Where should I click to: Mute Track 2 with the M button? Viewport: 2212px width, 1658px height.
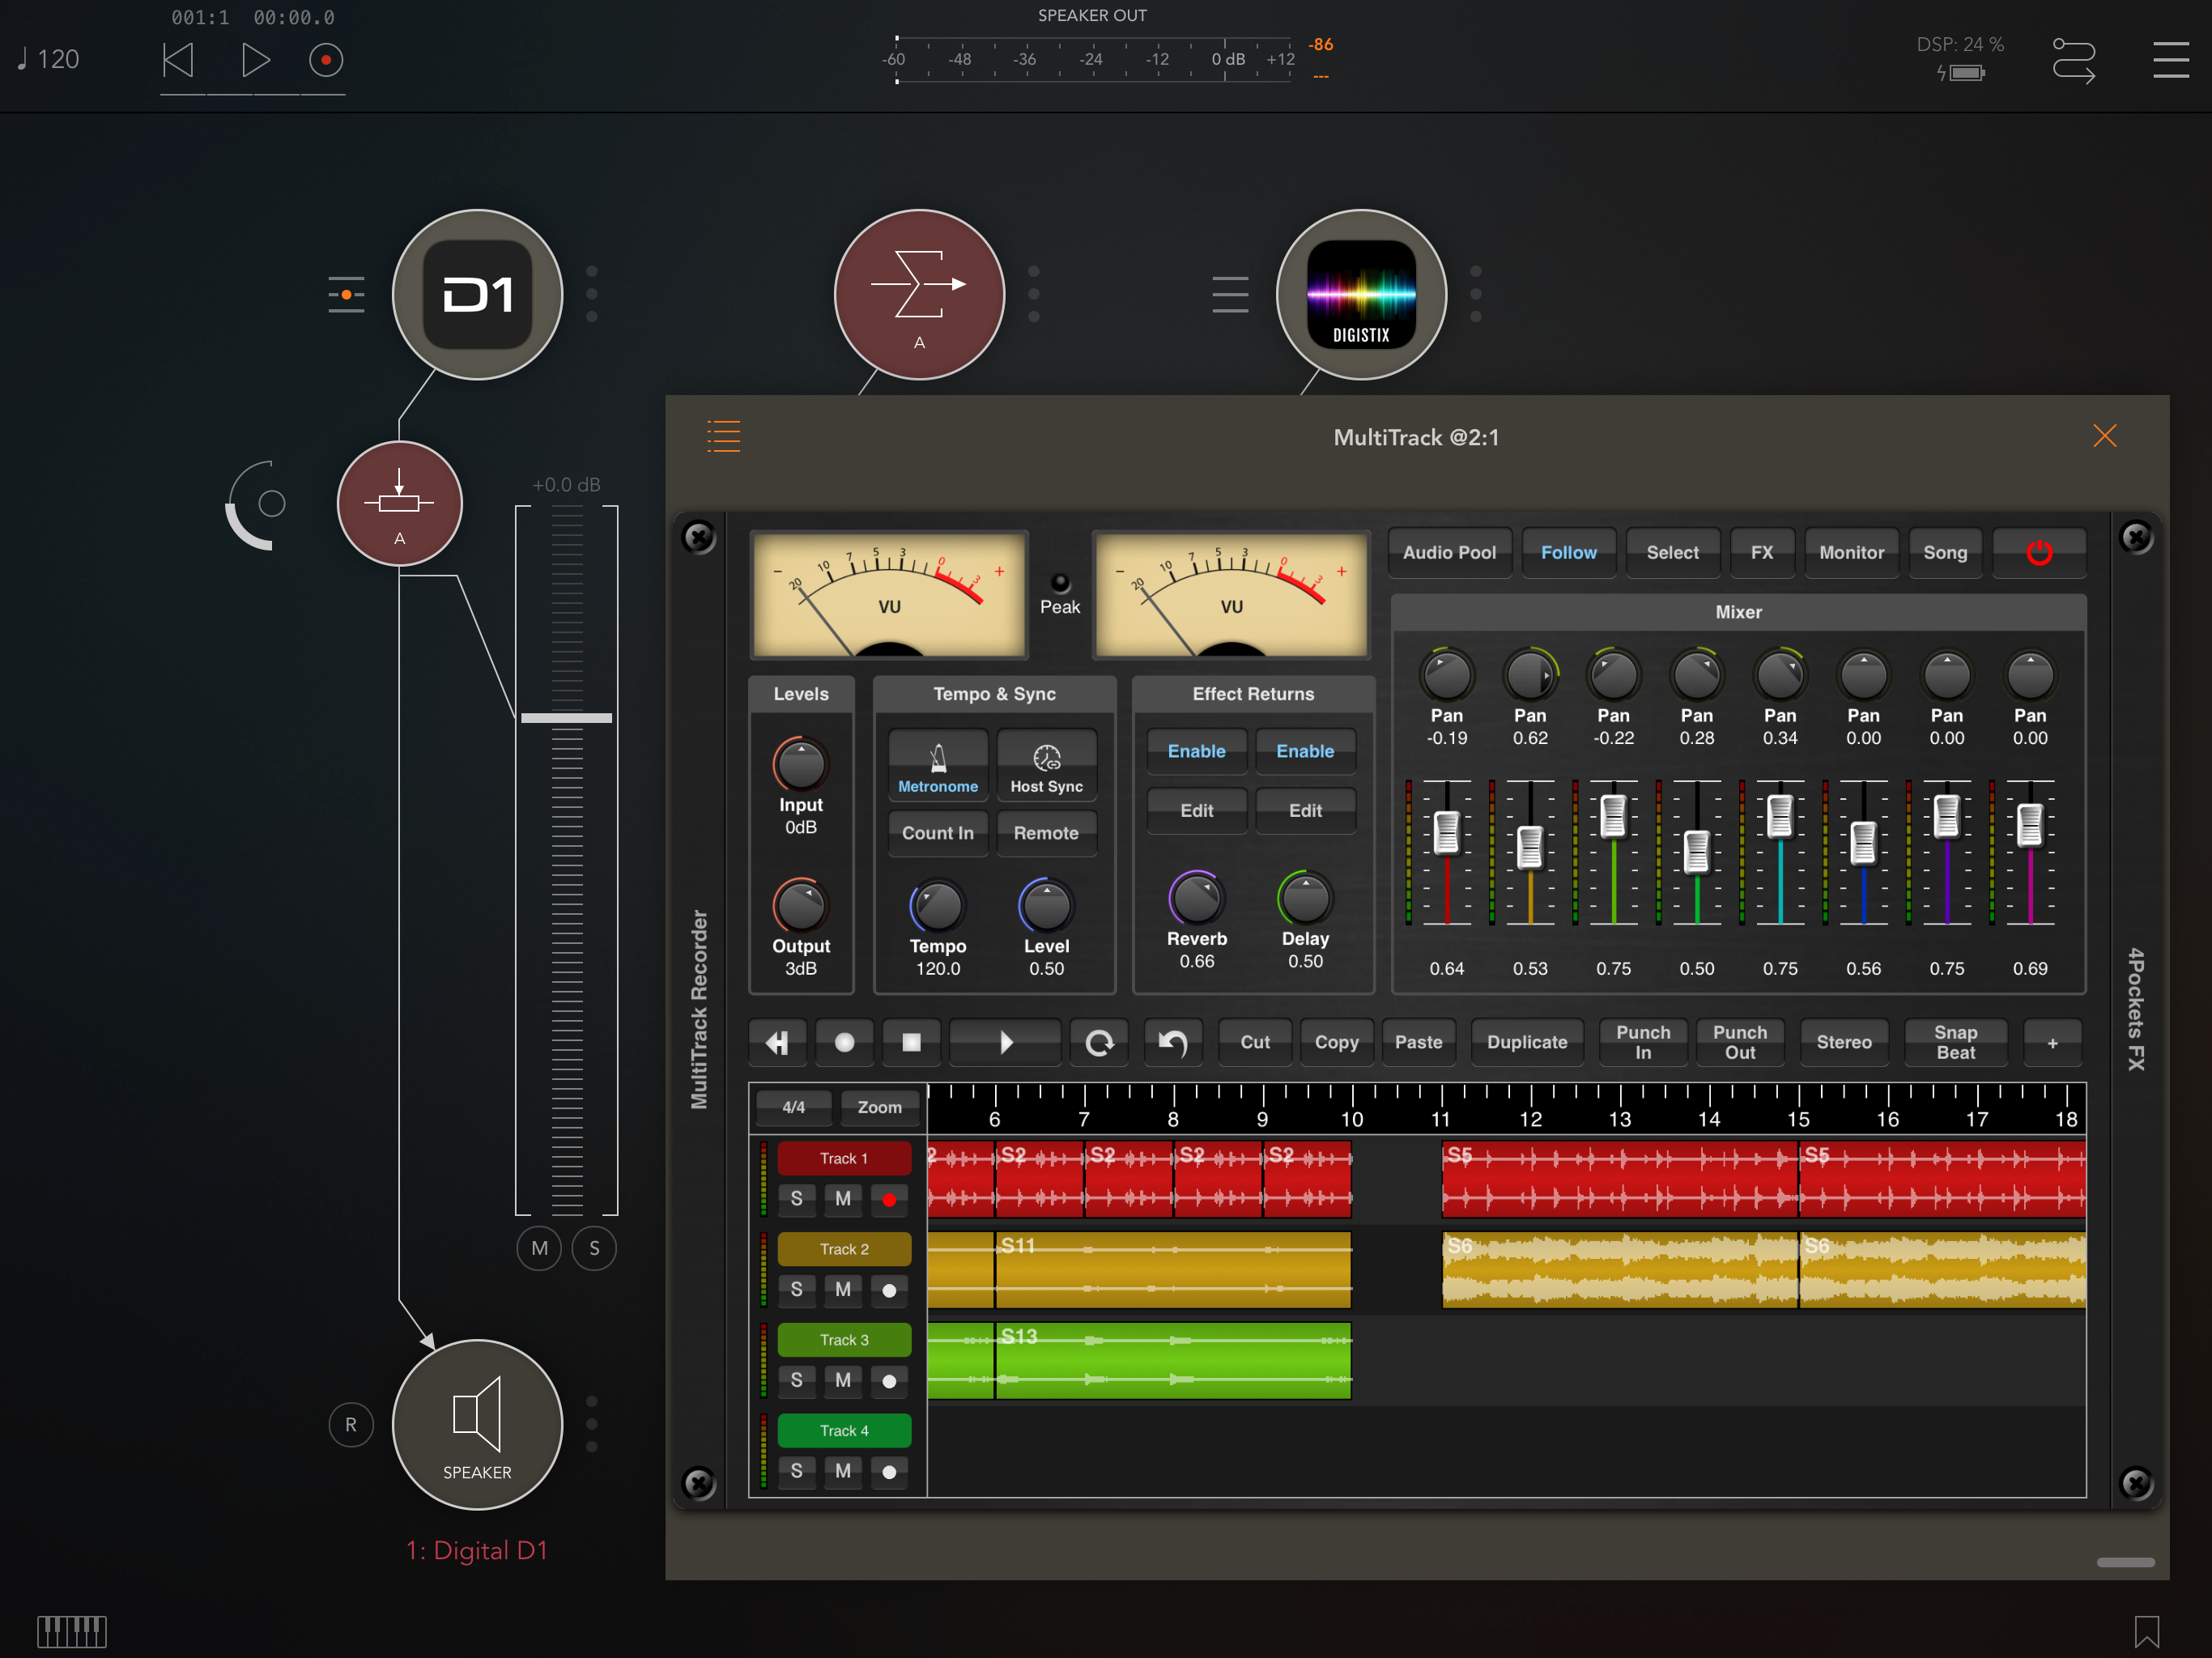pyautogui.click(x=842, y=1289)
